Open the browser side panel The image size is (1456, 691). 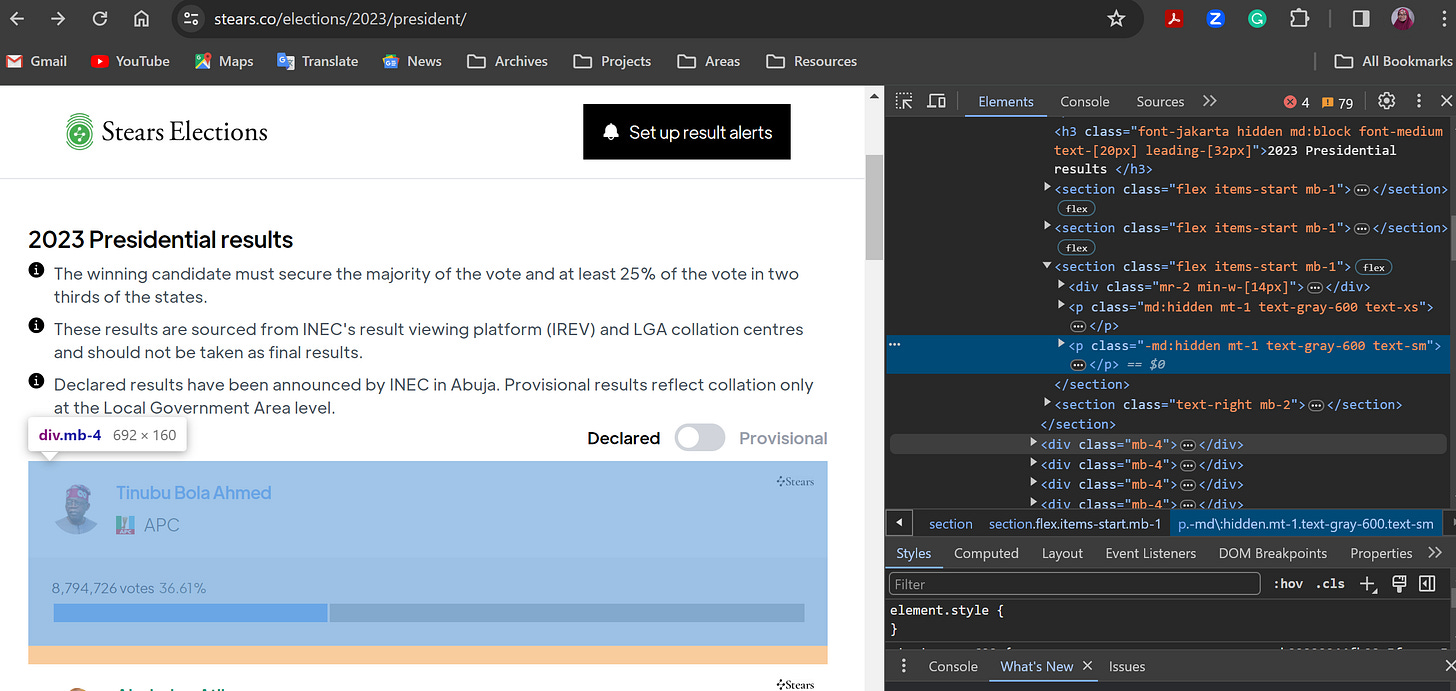(1361, 18)
